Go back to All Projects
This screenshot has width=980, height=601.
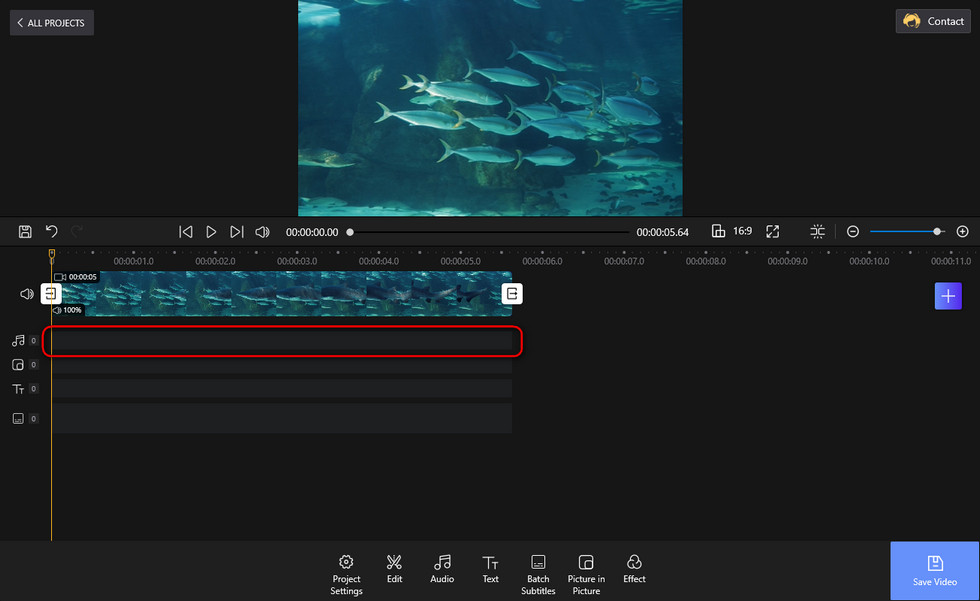click(51, 22)
